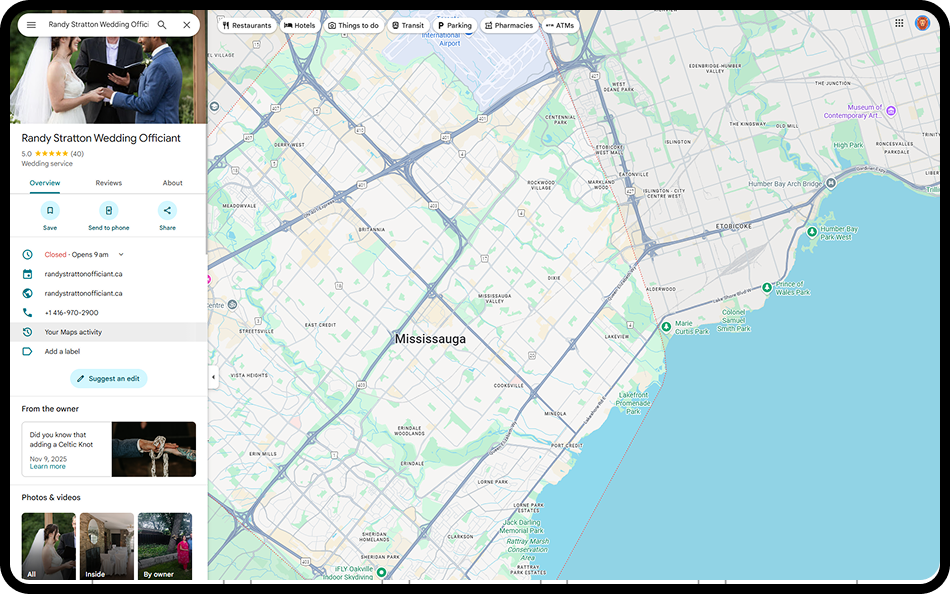Select the Transit chip

pos(408,25)
